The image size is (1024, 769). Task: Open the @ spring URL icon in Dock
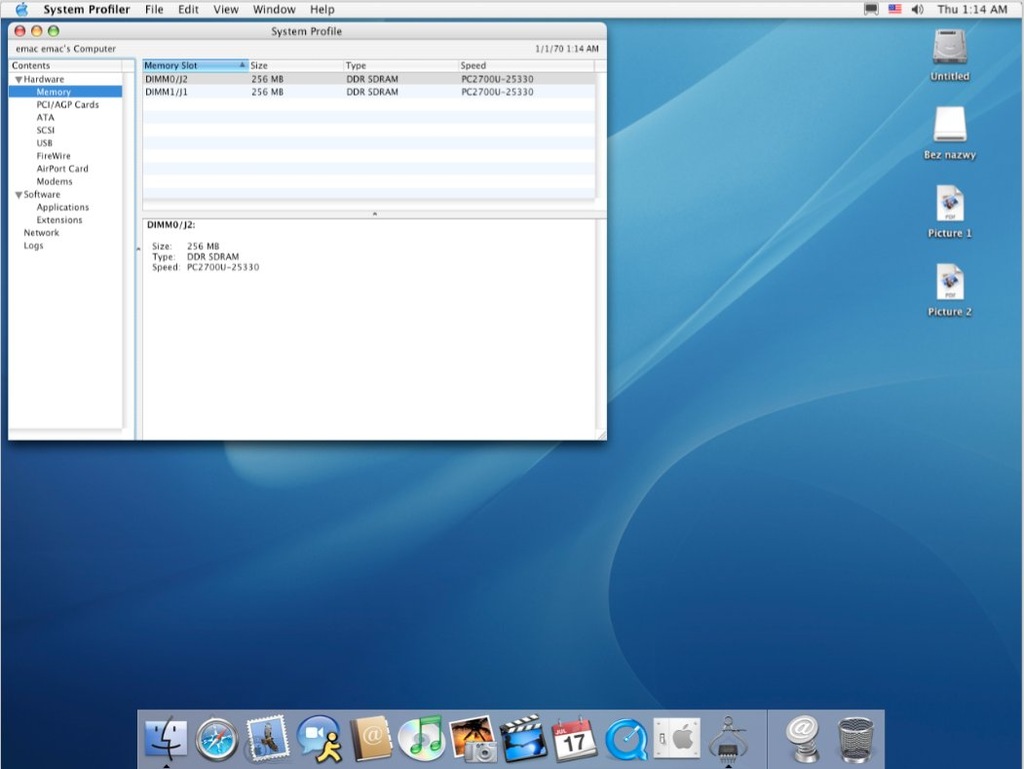tap(803, 739)
